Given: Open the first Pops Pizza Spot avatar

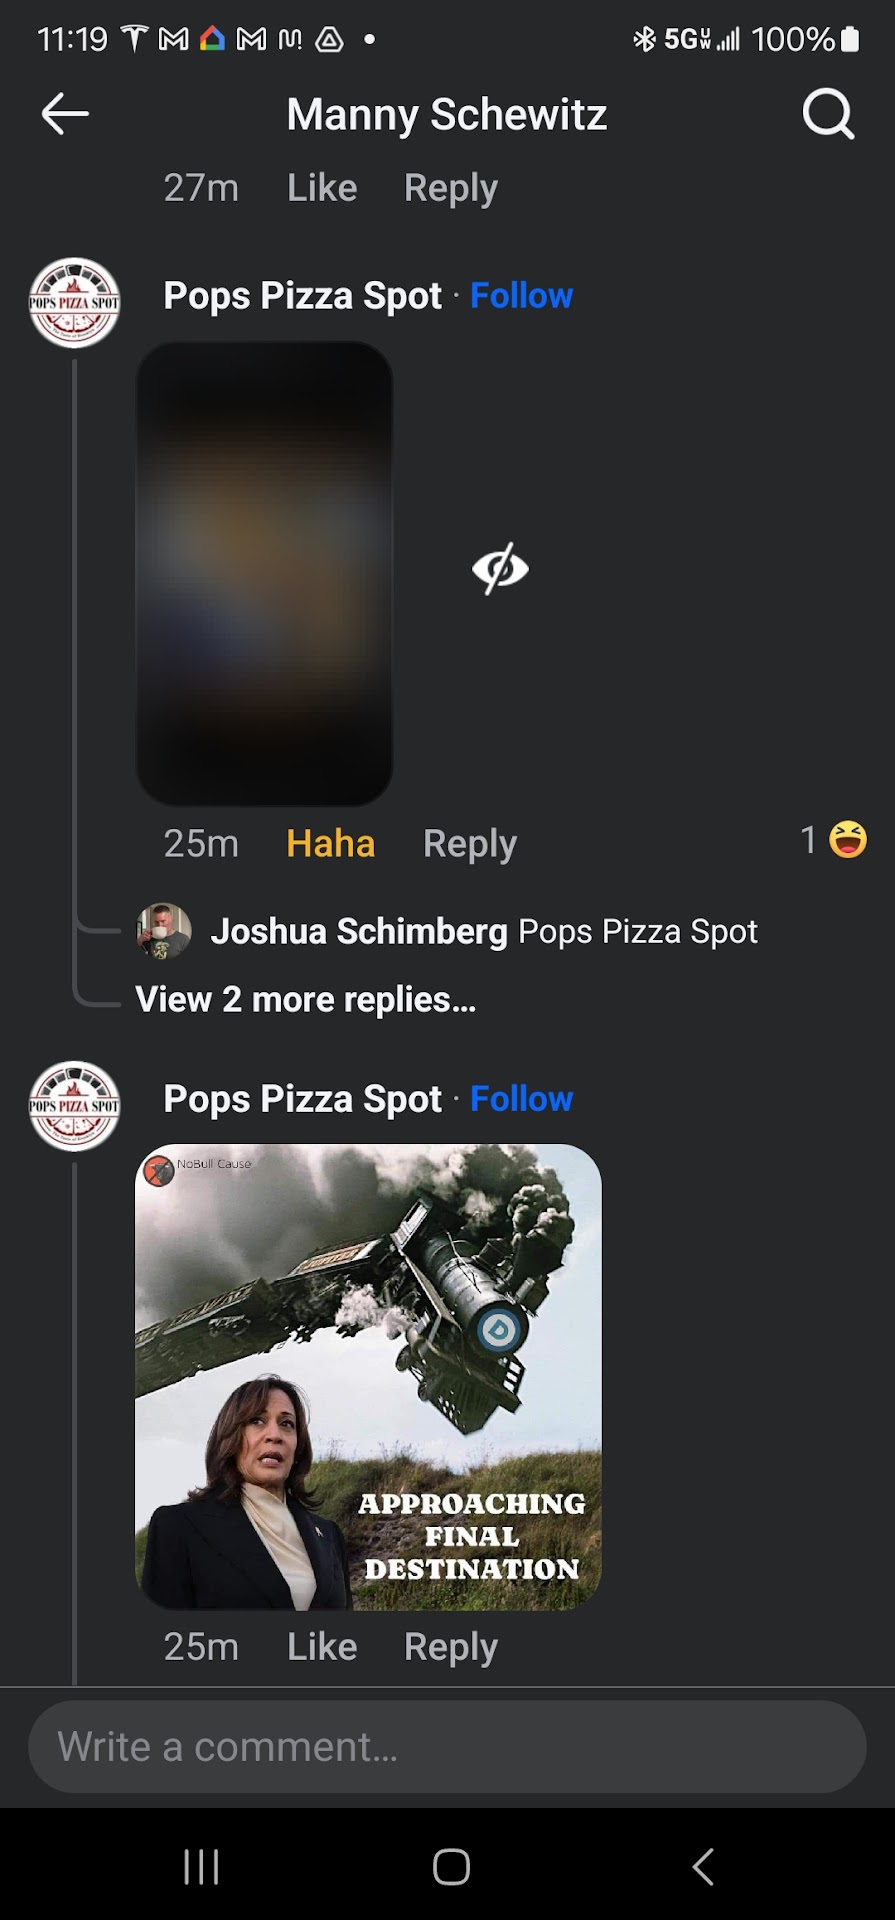Looking at the screenshot, I should pyautogui.click(x=74, y=302).
